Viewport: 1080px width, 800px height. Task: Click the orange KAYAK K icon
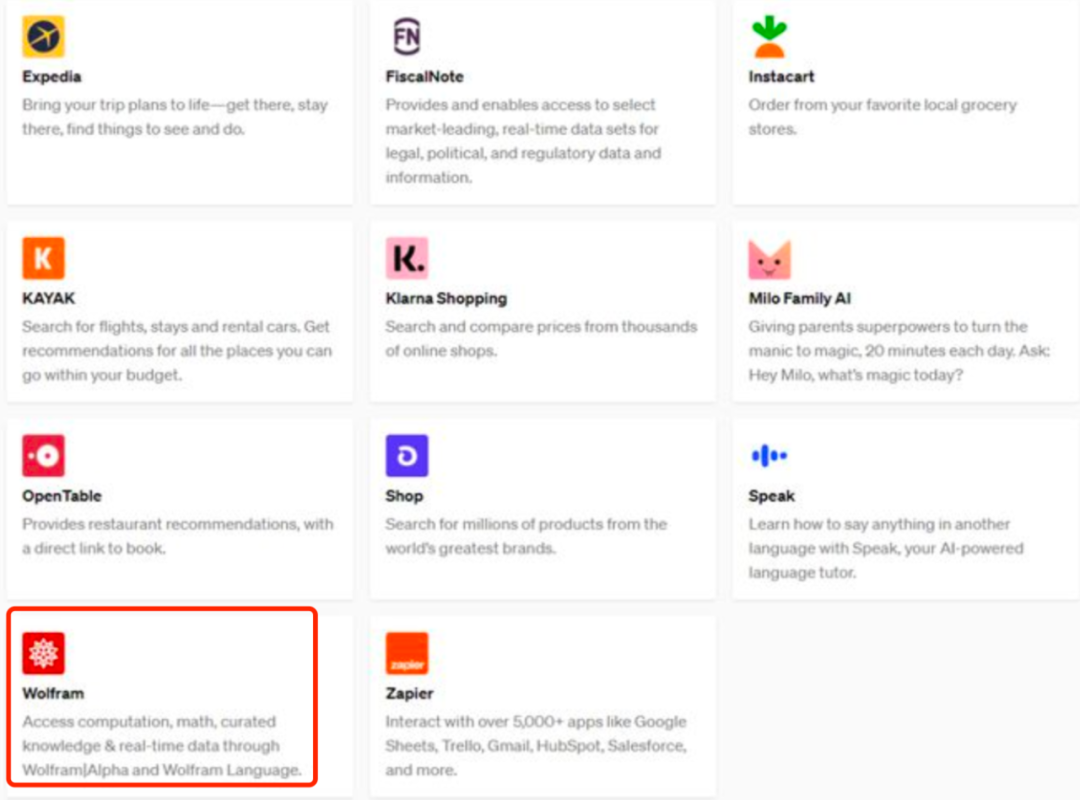[x=43, y=258]
